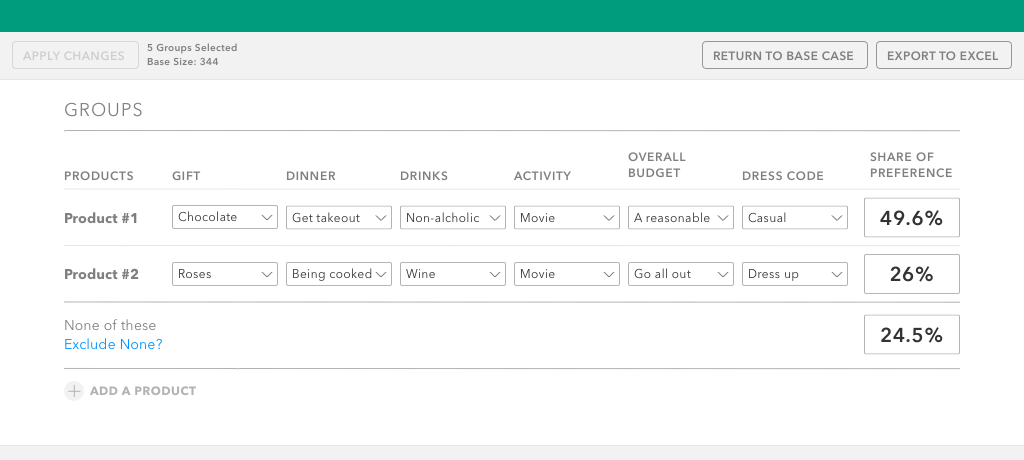Expand Product #2 Dinner dropdown showing Being cooked

pos(338,274)
